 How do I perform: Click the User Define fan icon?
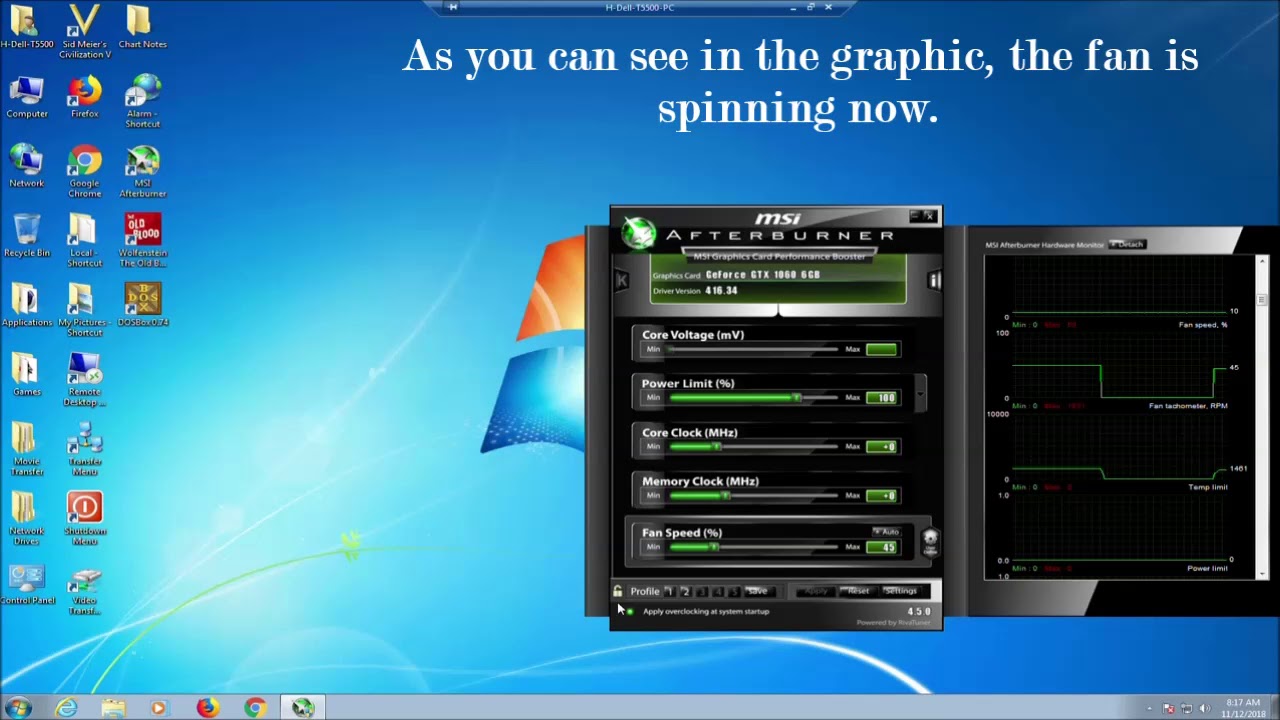930,541
